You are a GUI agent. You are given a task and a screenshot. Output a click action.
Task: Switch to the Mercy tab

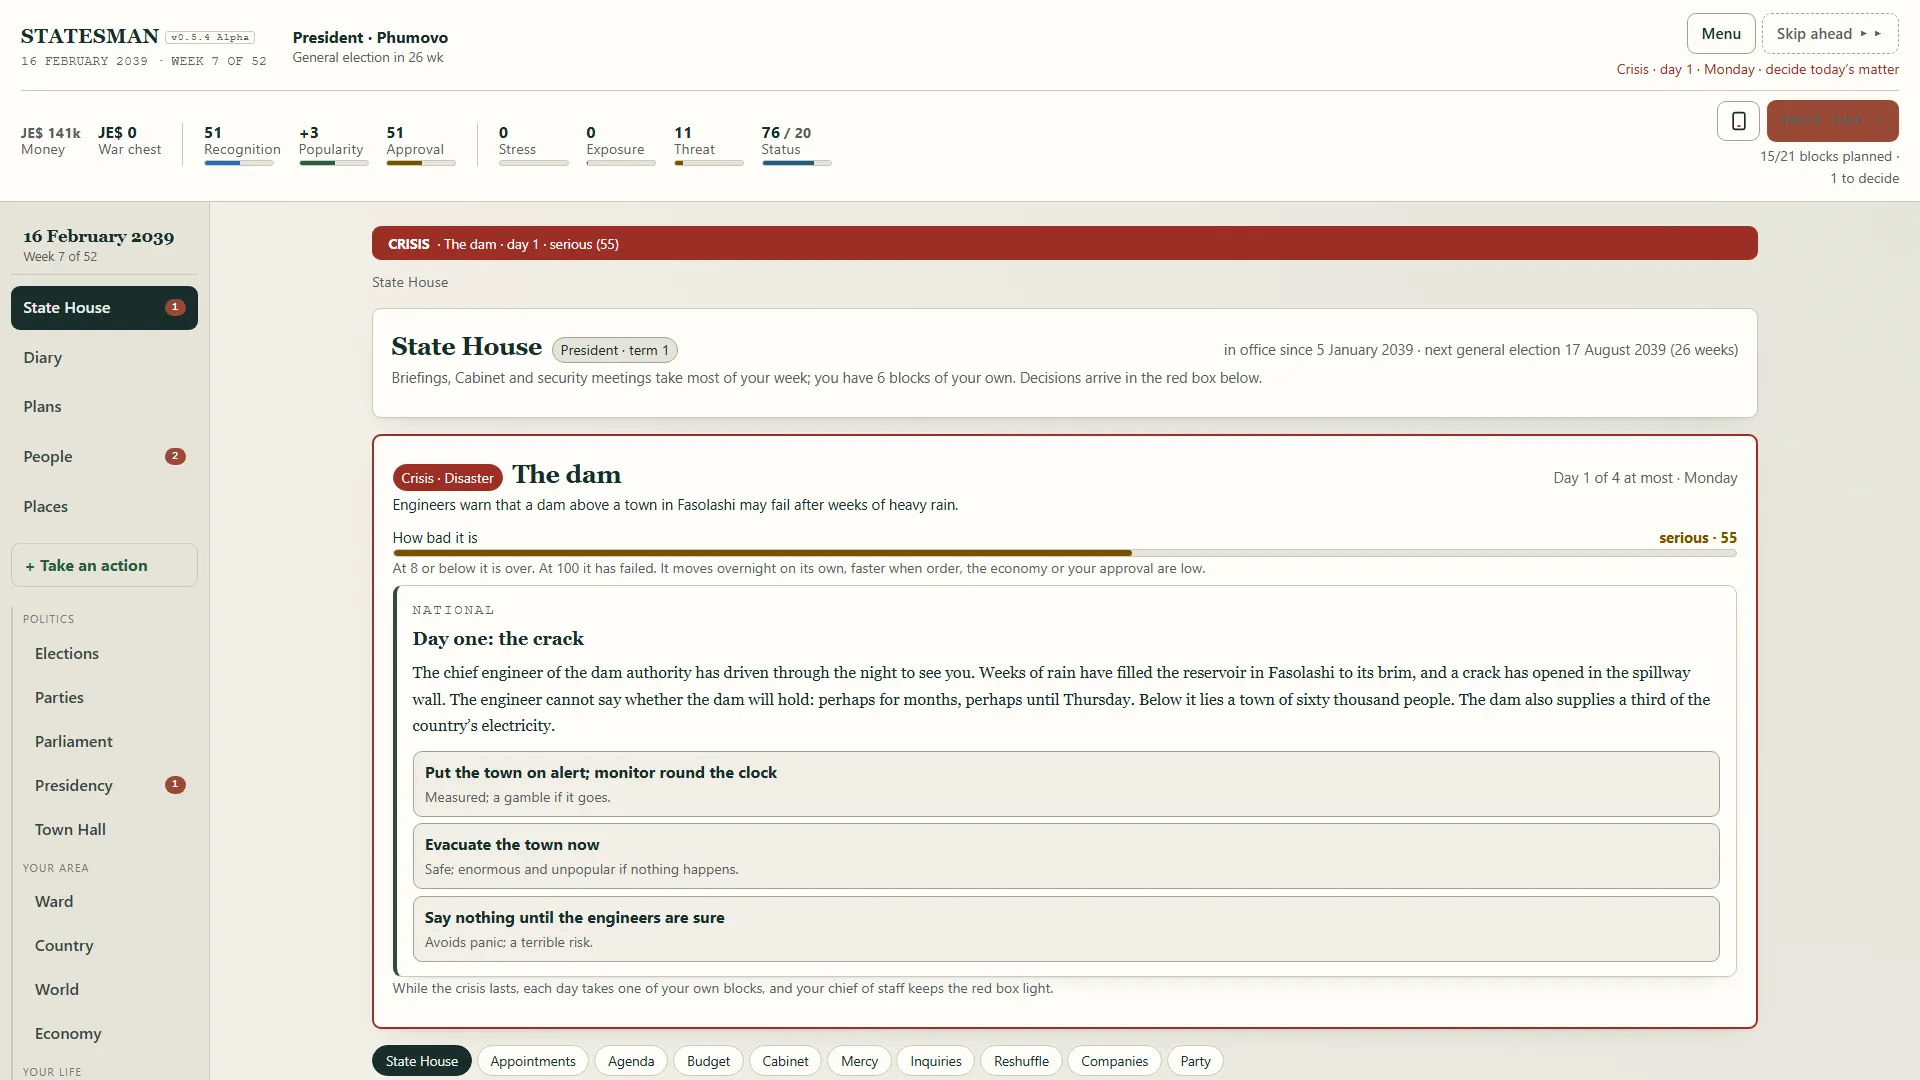click(859, 1061)
